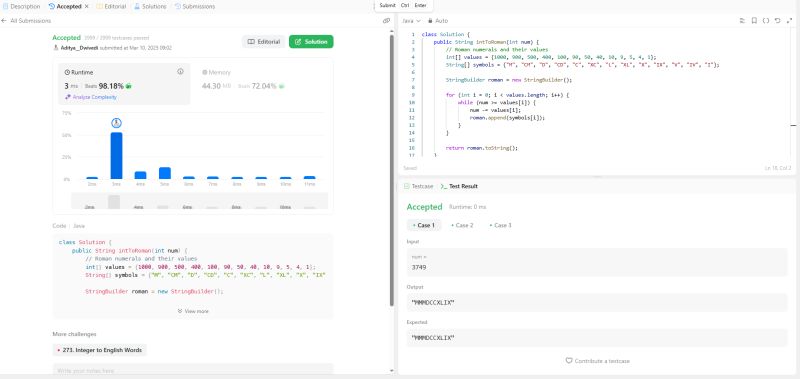
Task: Reset code with the undo arrow icon
Action: [x=777, y=21]
